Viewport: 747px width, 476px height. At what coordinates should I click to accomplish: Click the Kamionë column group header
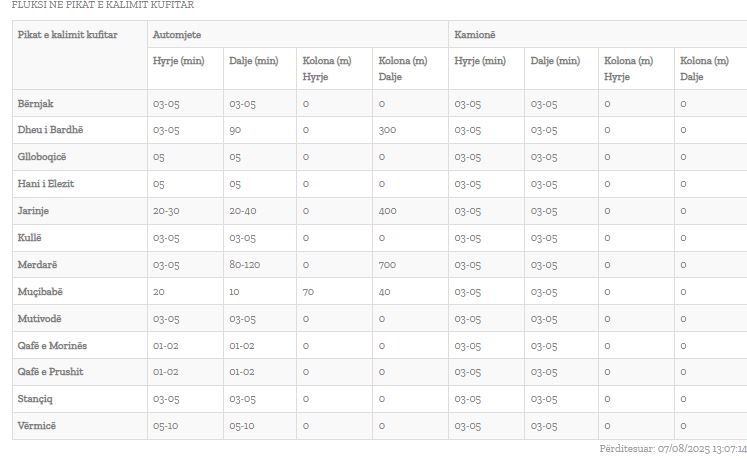click(475, 34)
